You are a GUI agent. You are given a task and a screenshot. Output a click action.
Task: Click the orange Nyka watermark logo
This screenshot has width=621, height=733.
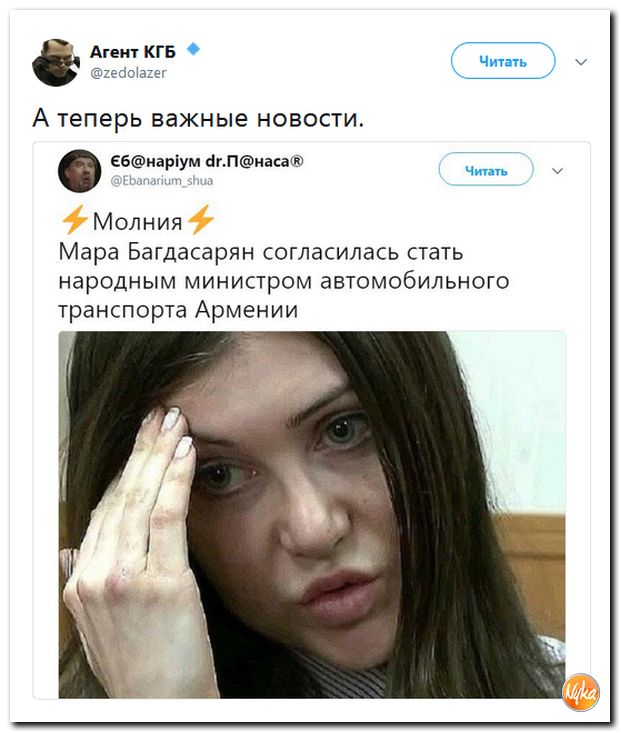pos(581,692)
